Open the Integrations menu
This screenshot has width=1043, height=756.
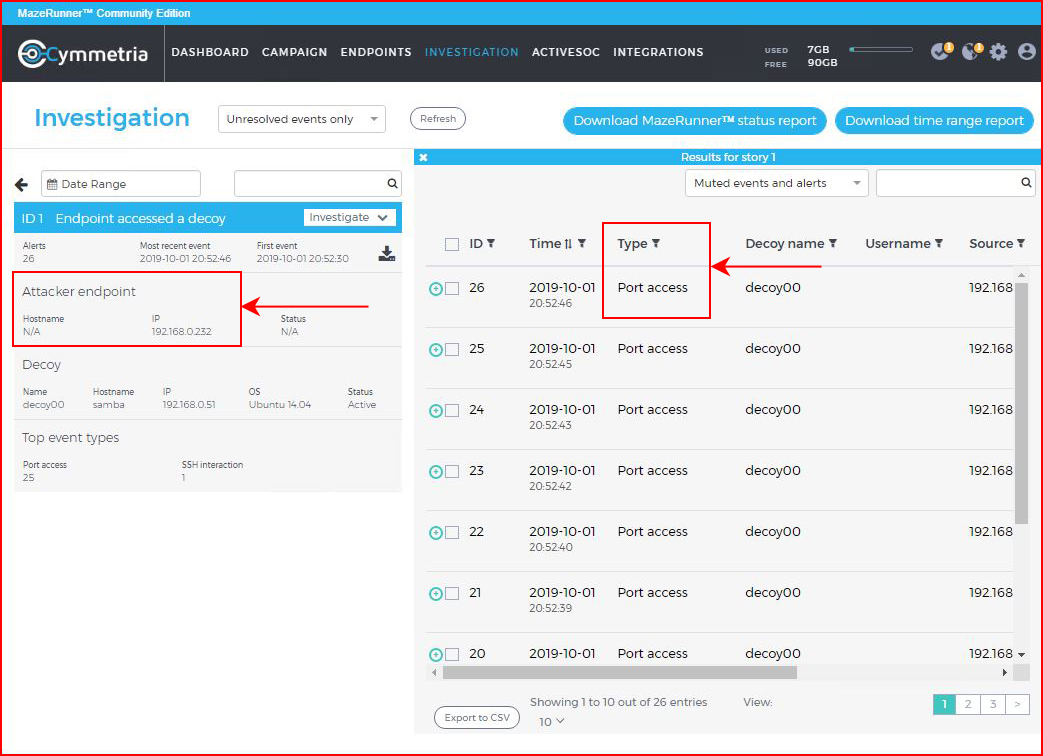(x=658, y=52)
